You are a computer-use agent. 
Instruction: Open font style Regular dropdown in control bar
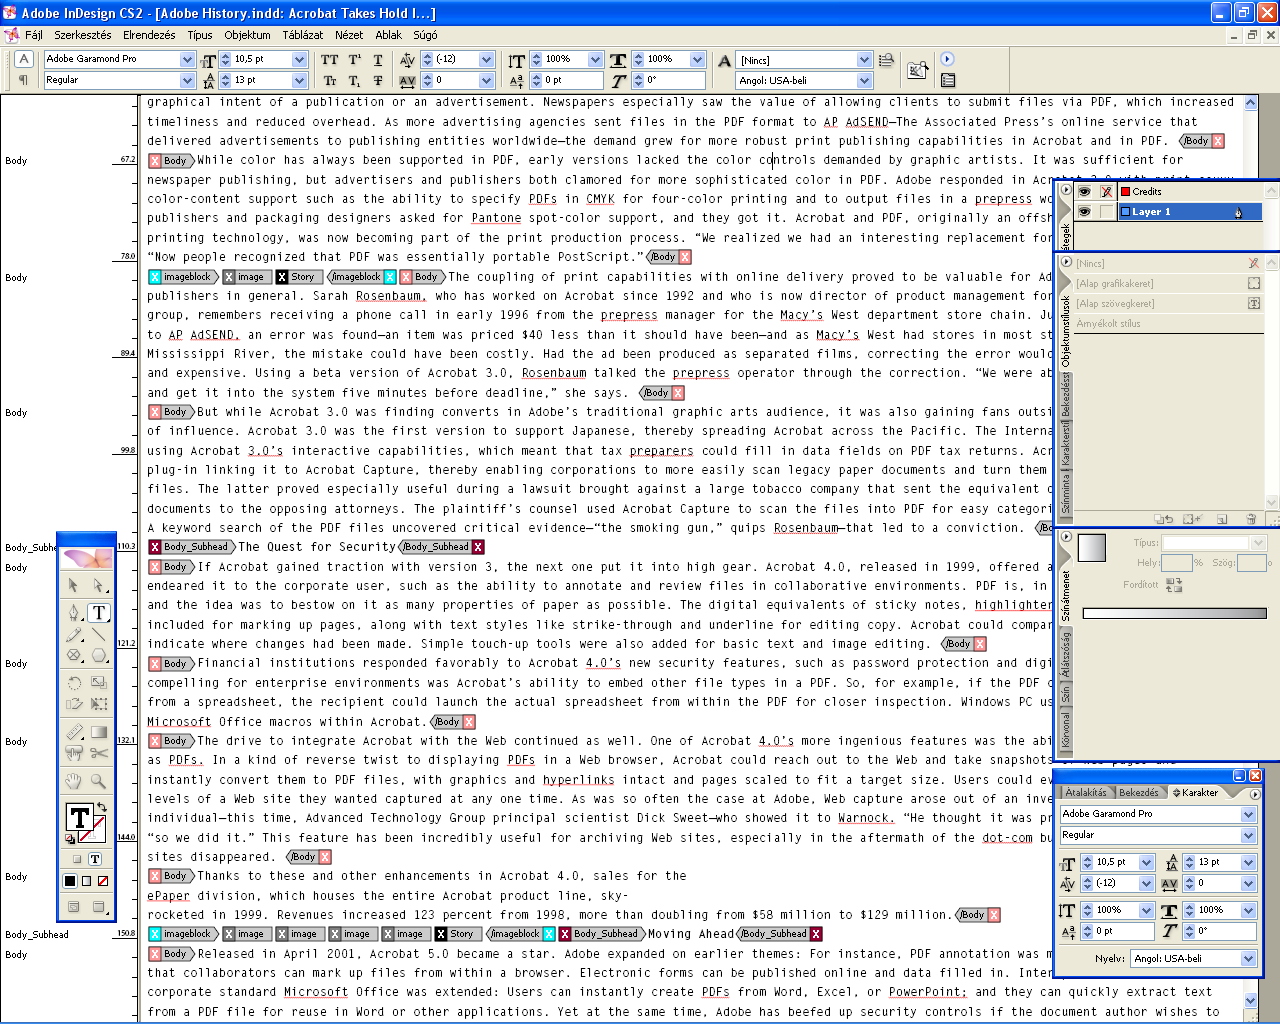187,80
